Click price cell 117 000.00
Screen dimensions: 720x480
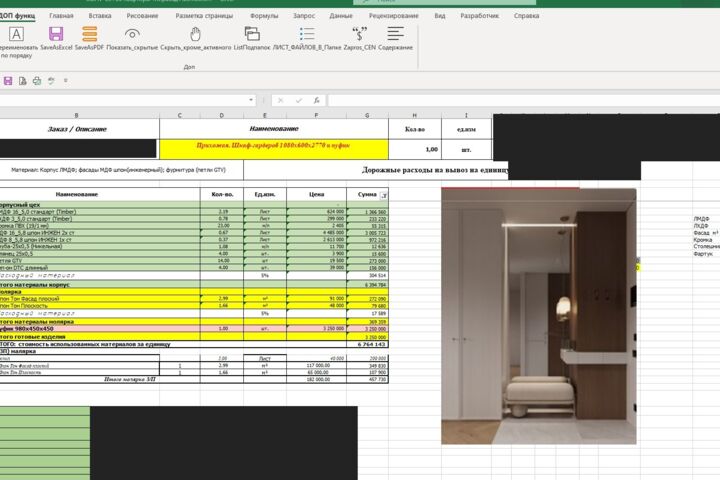pos(316,366)
